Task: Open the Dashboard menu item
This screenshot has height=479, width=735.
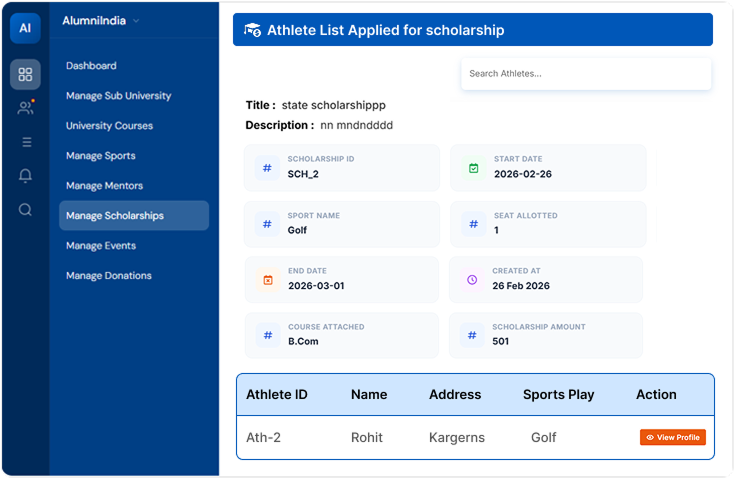Action: (x=91, y=66)
